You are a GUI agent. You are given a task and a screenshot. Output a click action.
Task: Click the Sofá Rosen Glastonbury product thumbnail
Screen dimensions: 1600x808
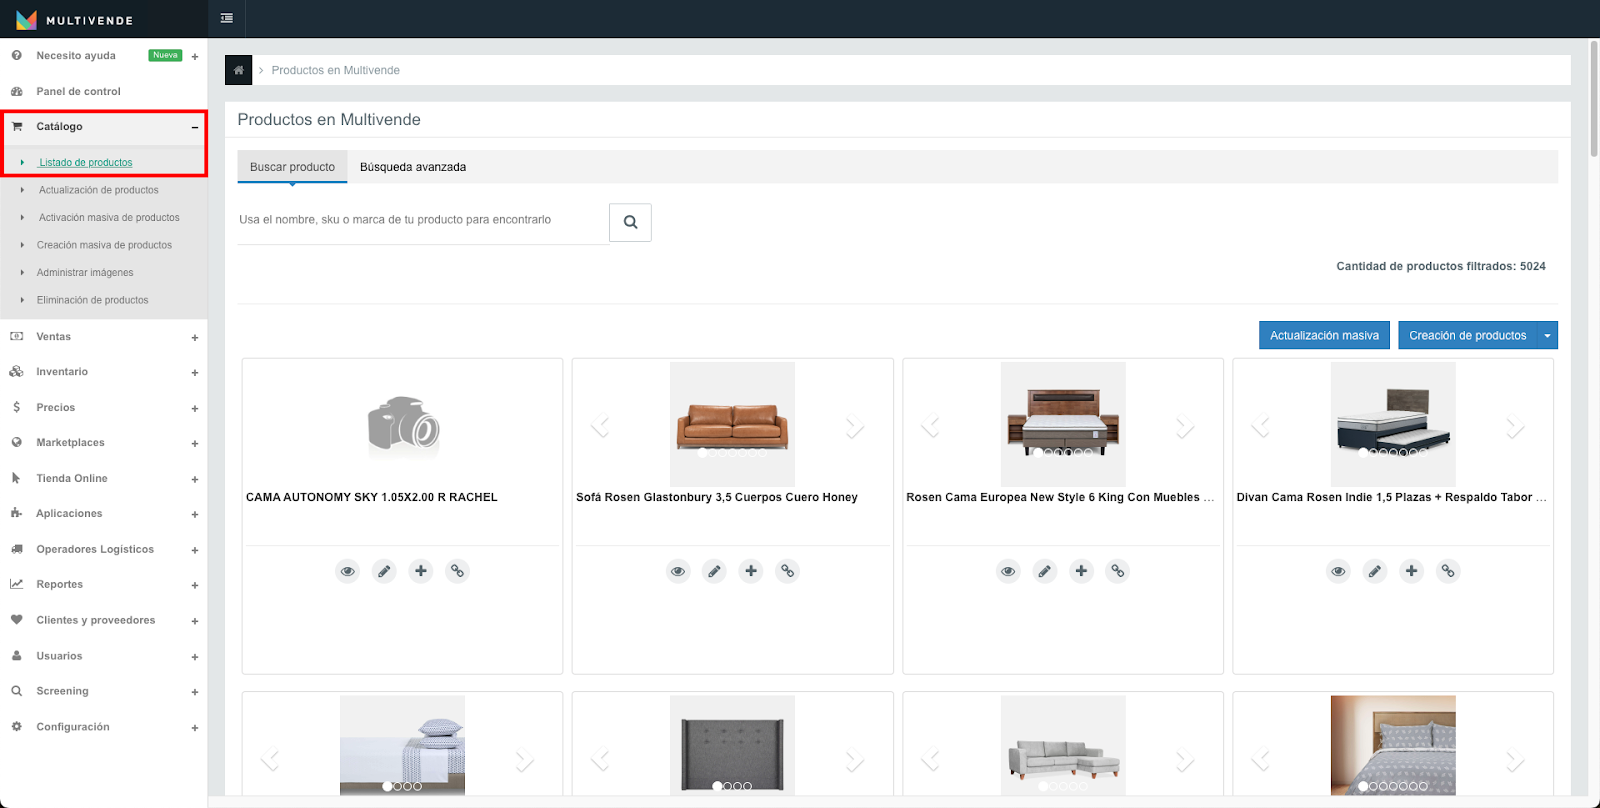[732, 424]
